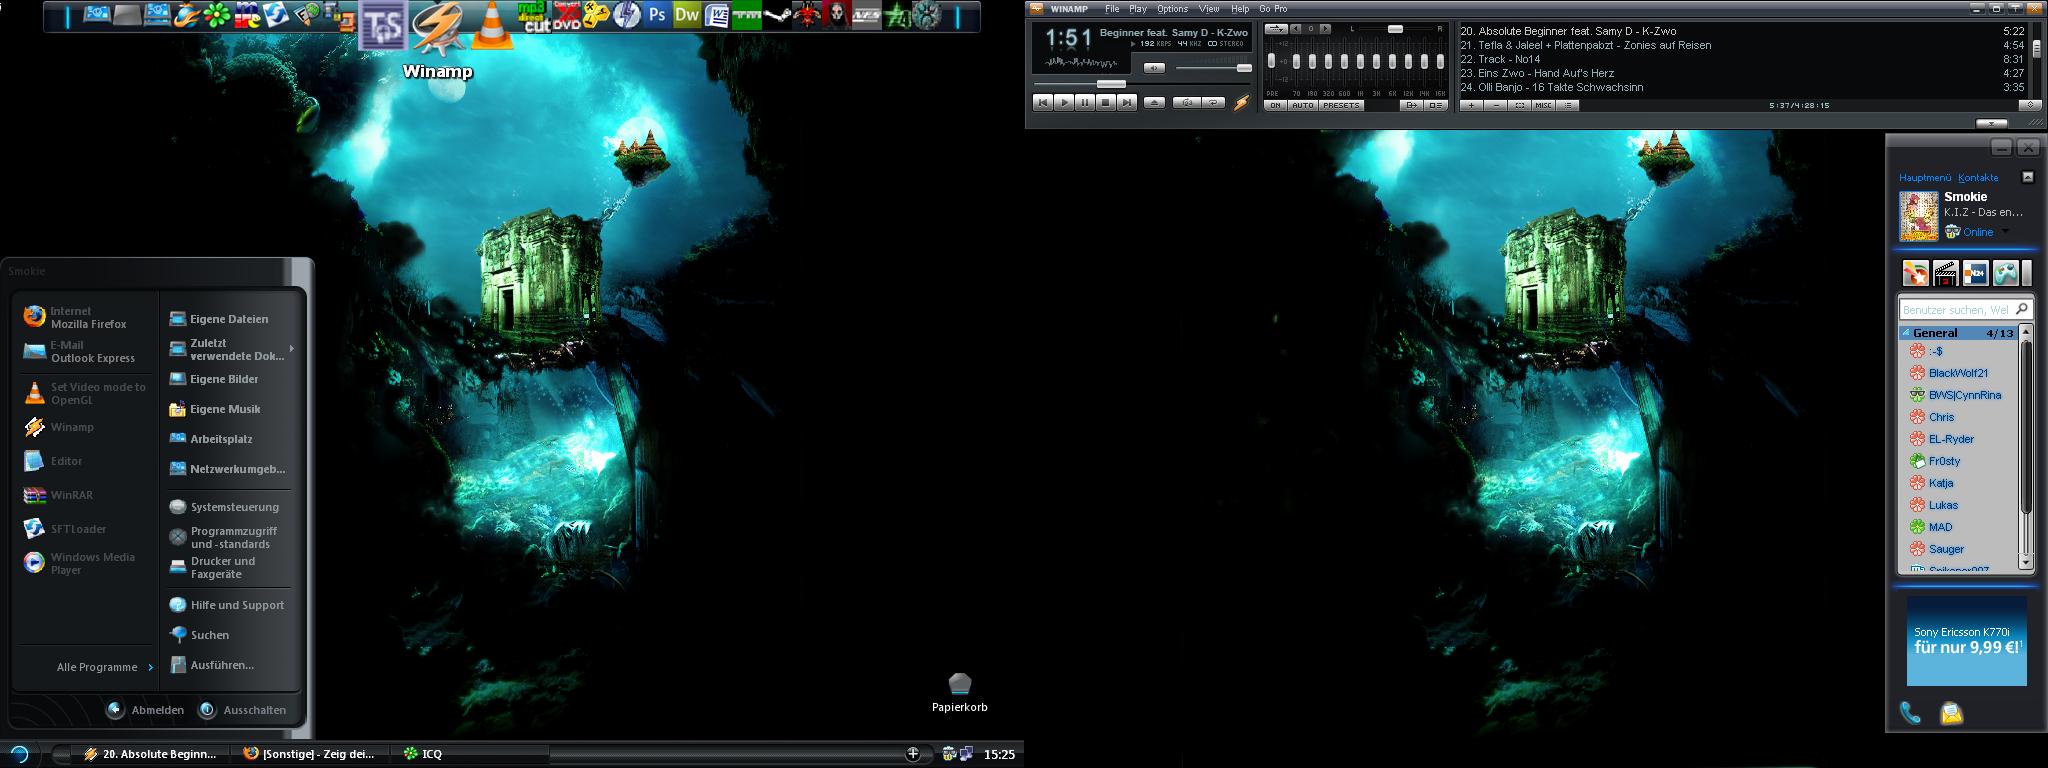Toggle the equalizer crossfade arrow button
Screen dimensions: 2048x768
[x=1276, y=29]
